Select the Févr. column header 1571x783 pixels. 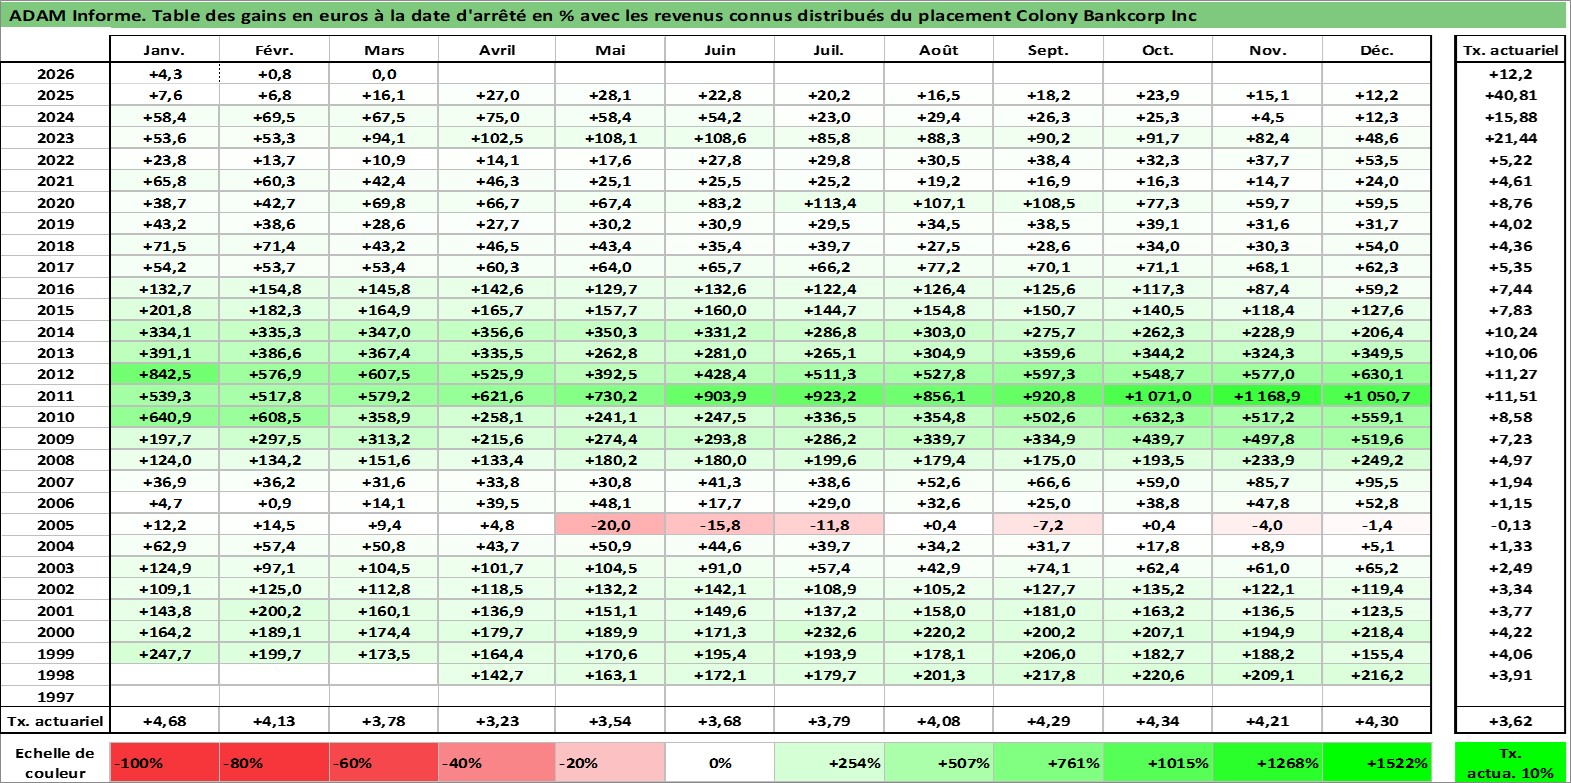click(x=274, y=50)
